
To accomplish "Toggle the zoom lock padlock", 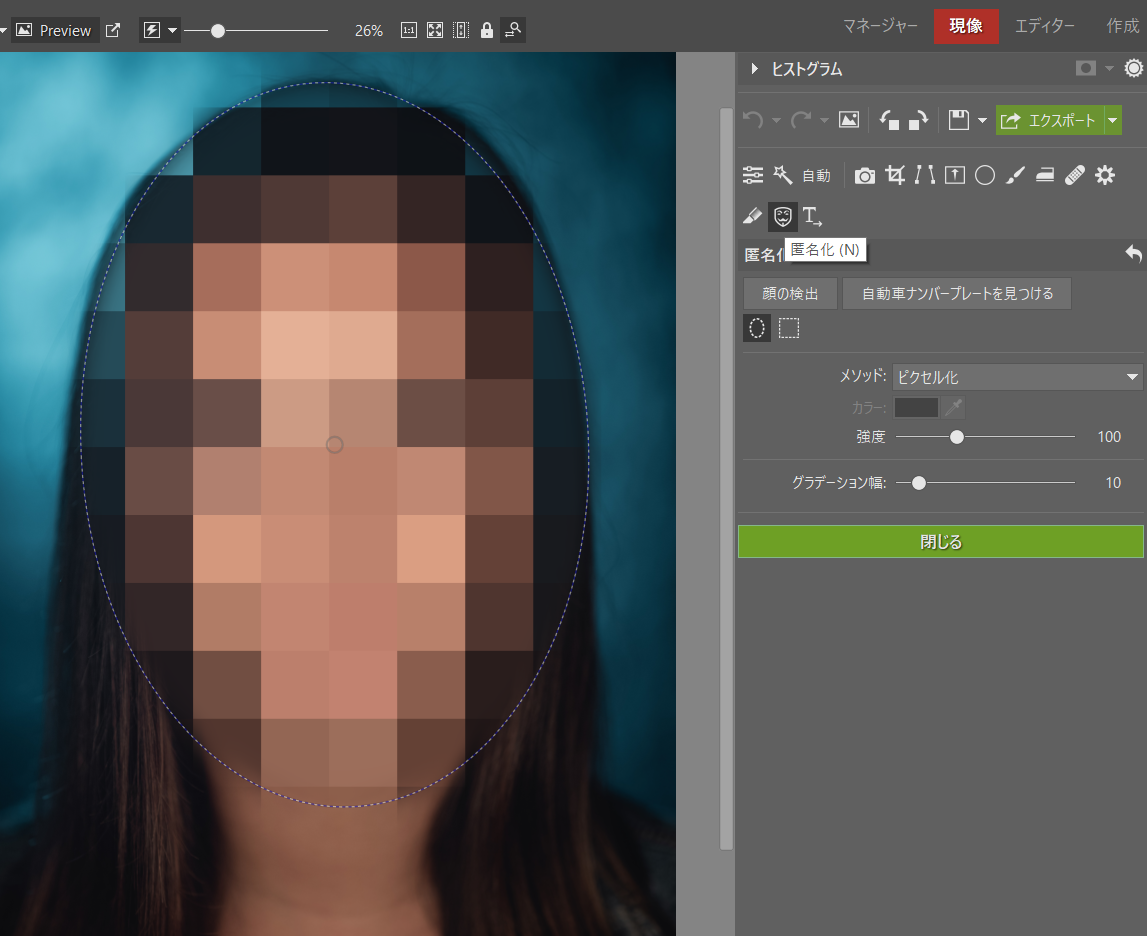I will [x=486, y=30].
